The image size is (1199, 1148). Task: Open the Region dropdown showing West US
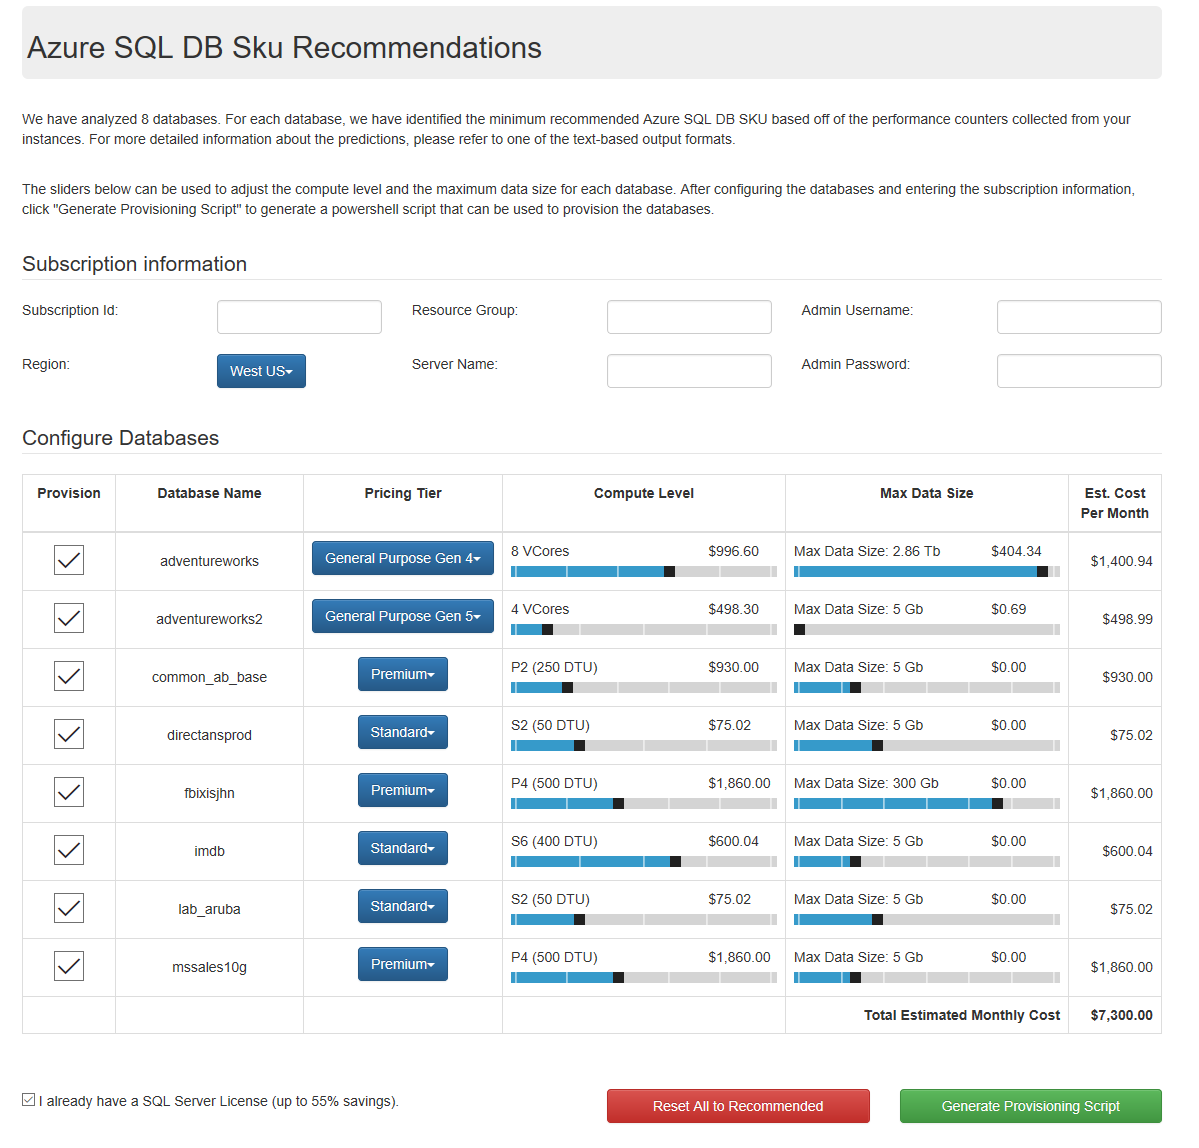(x=261, y=370)
